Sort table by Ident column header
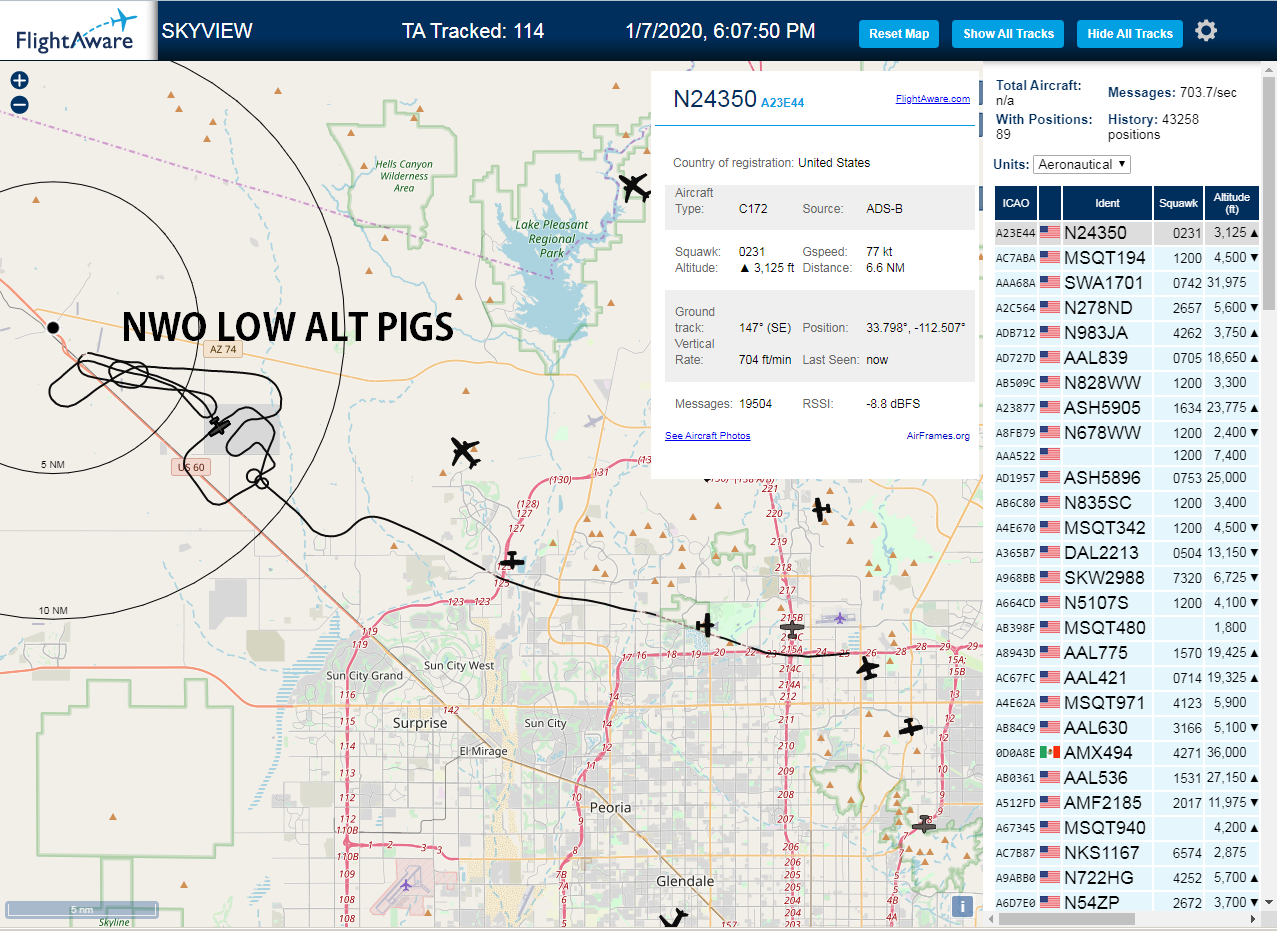Viewport: 1277px width, 931px height. pyautogui.click(x=1107, y=203)
